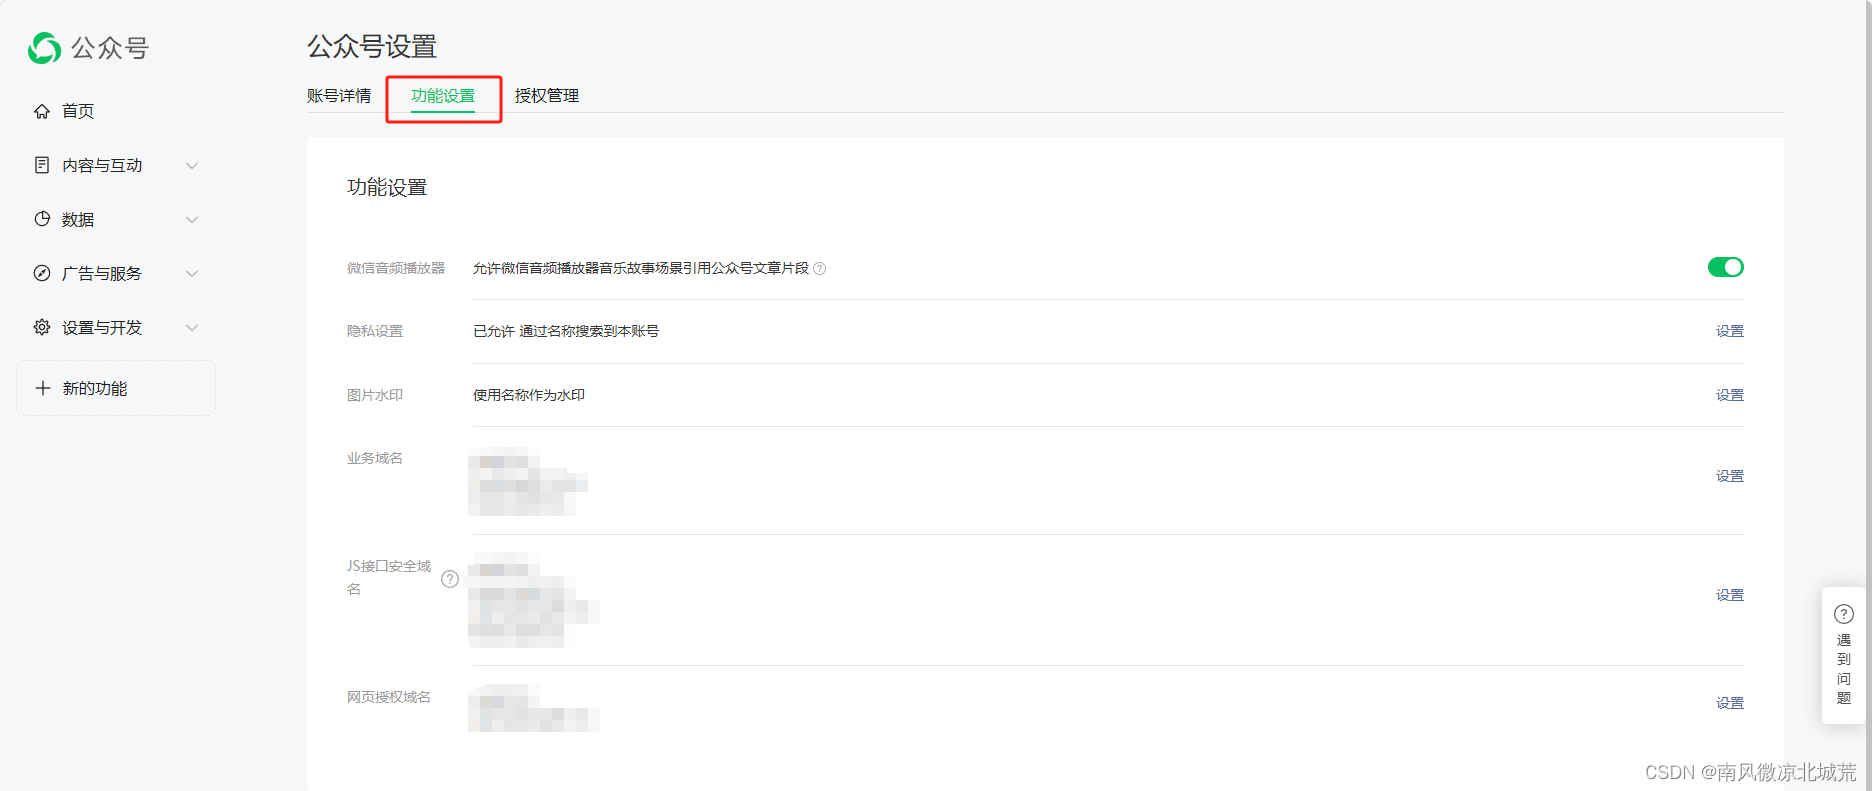Click the 遇到问题 help text
The height and width of the screenshot is (791, 1872).
tap(1844, 669)
